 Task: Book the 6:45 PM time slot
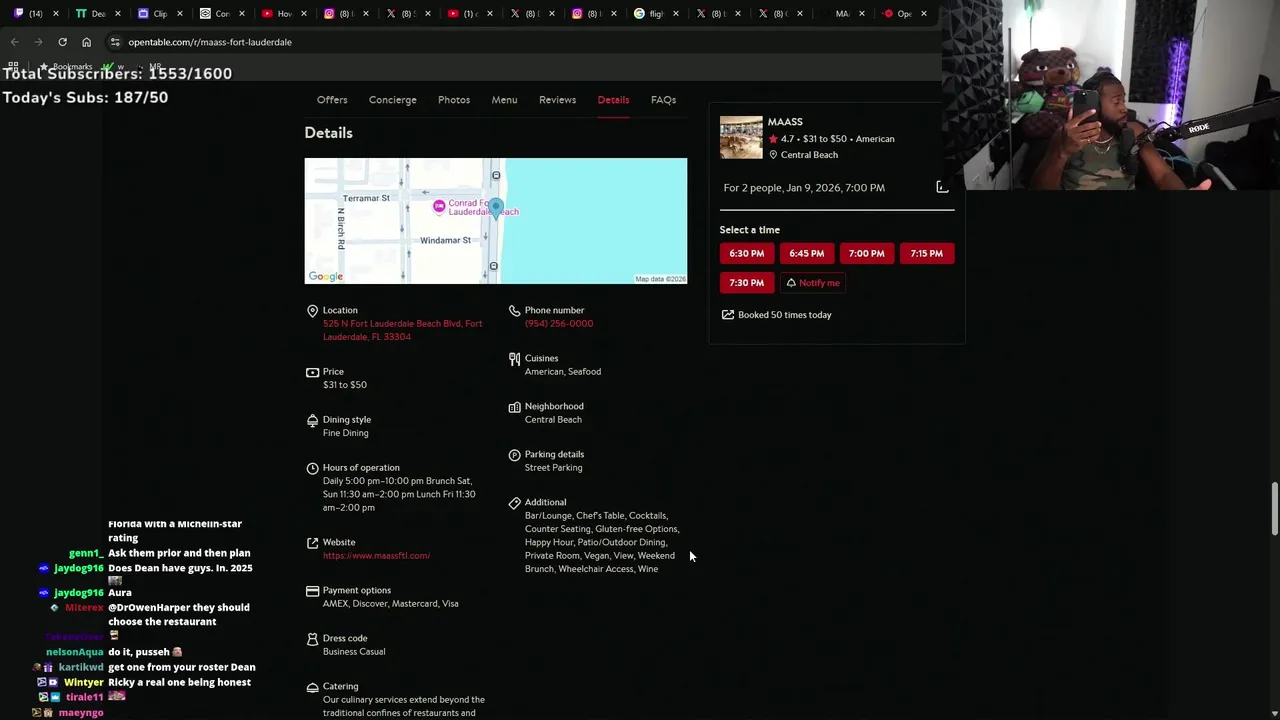(x=806, y=254)
